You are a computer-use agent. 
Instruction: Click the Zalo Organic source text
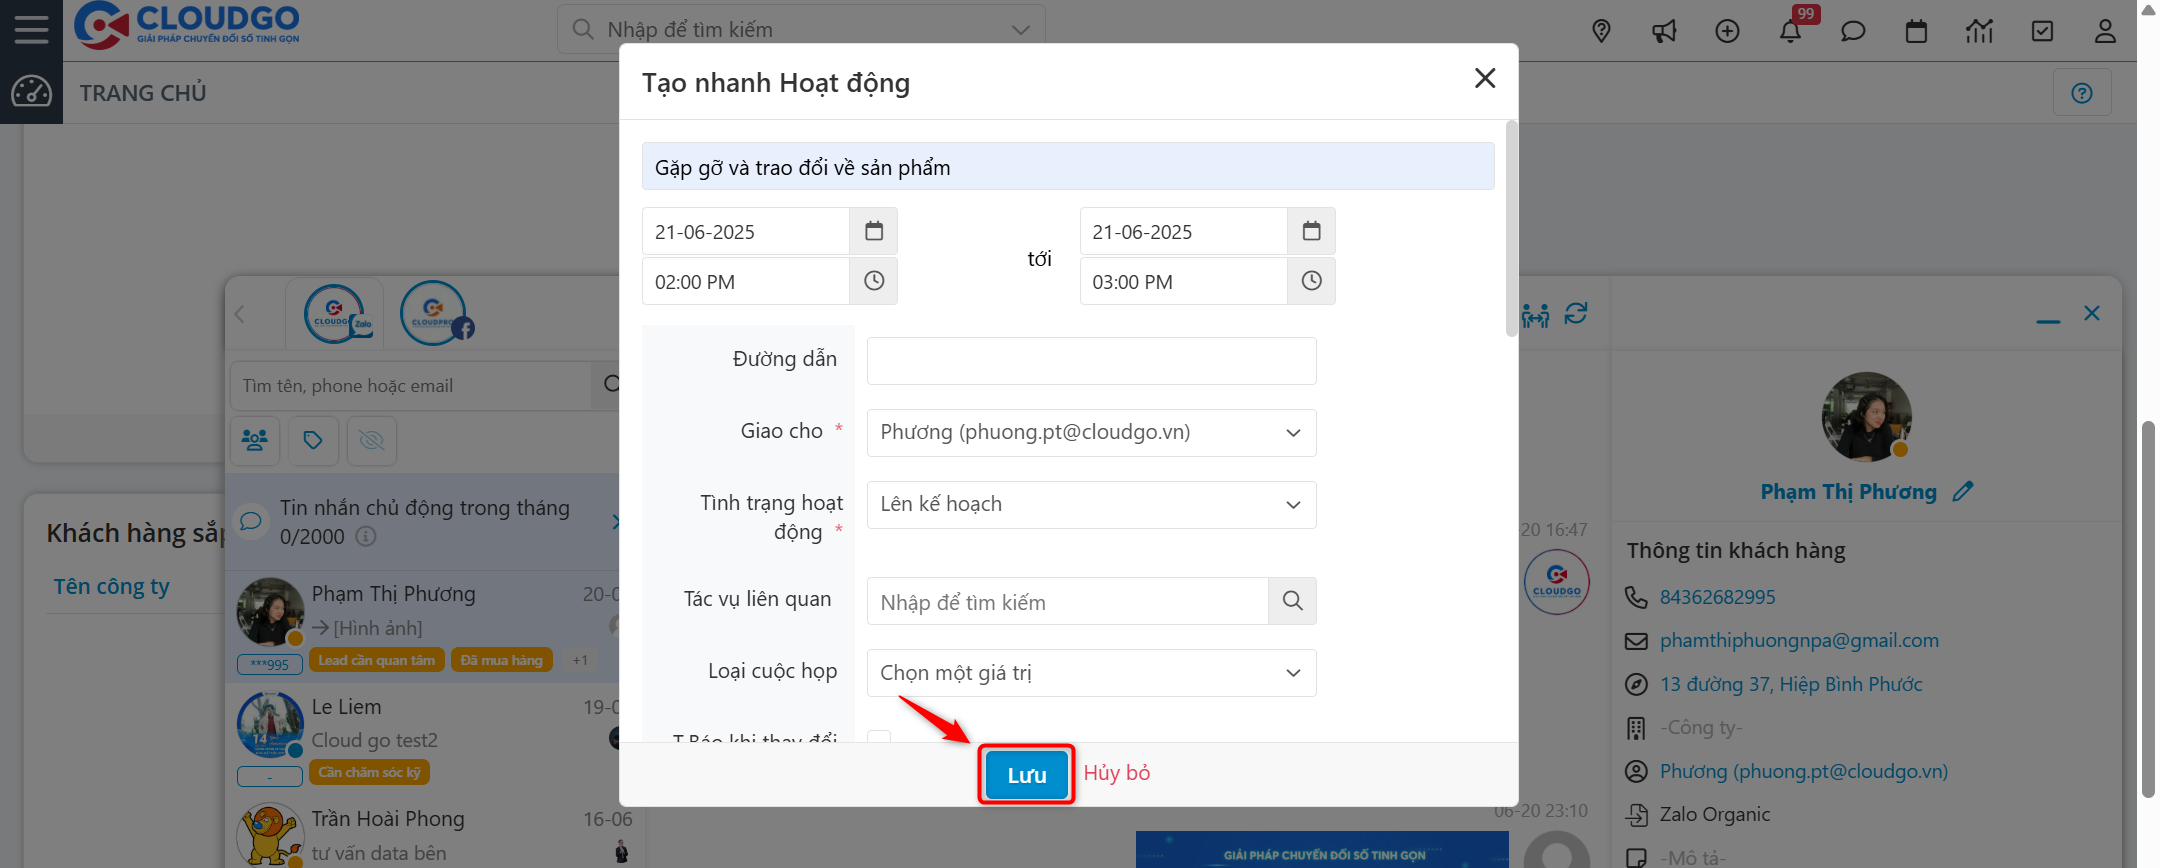[1715, 814]
